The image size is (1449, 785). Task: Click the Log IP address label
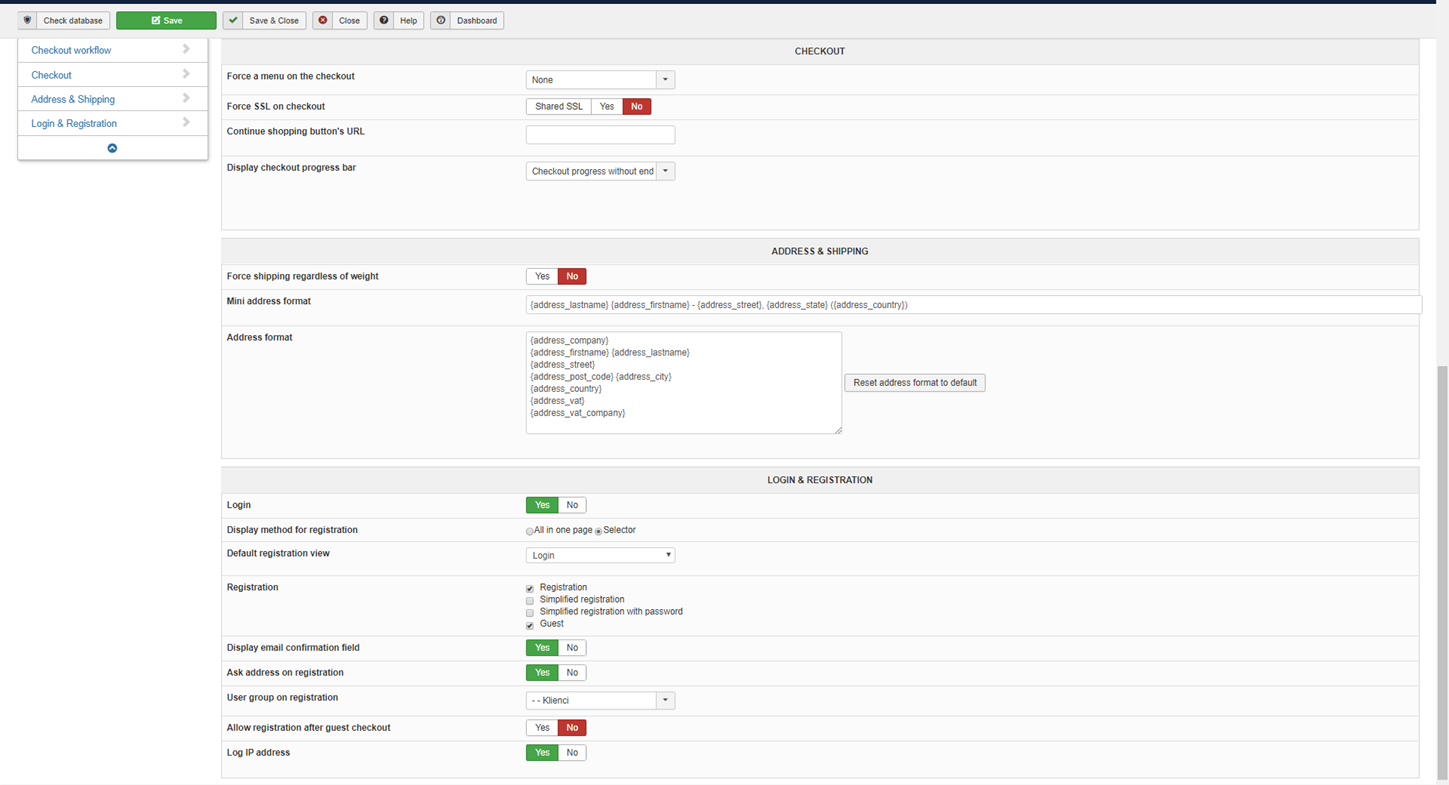258,753
